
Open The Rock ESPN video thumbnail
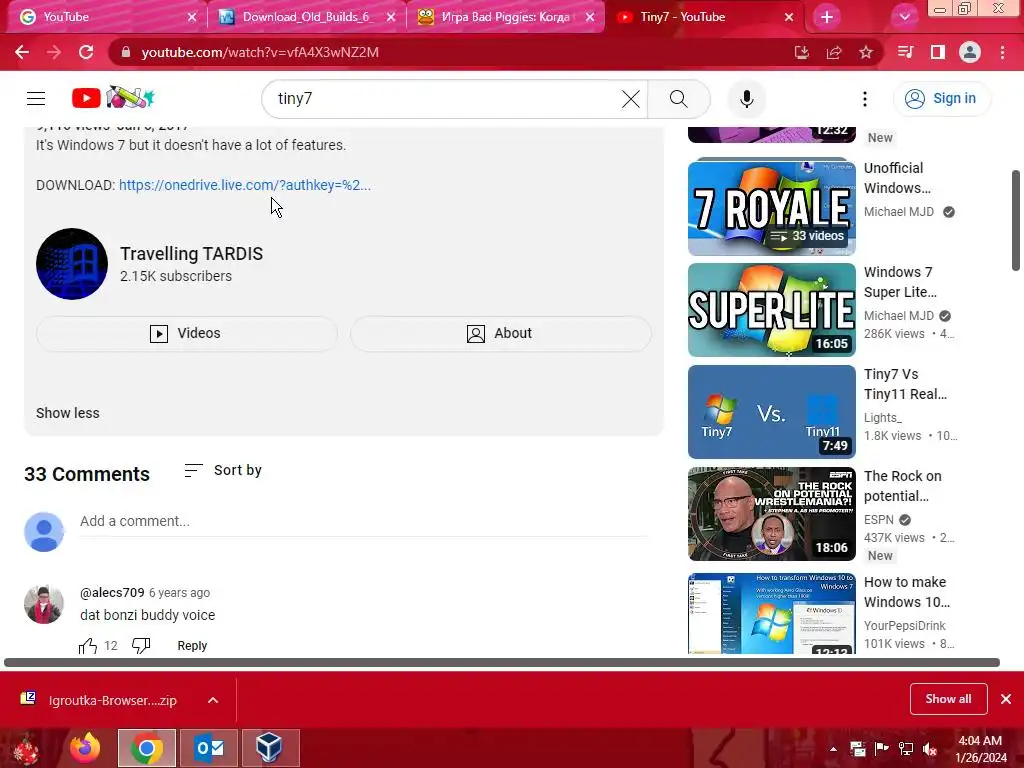(771, 514)
